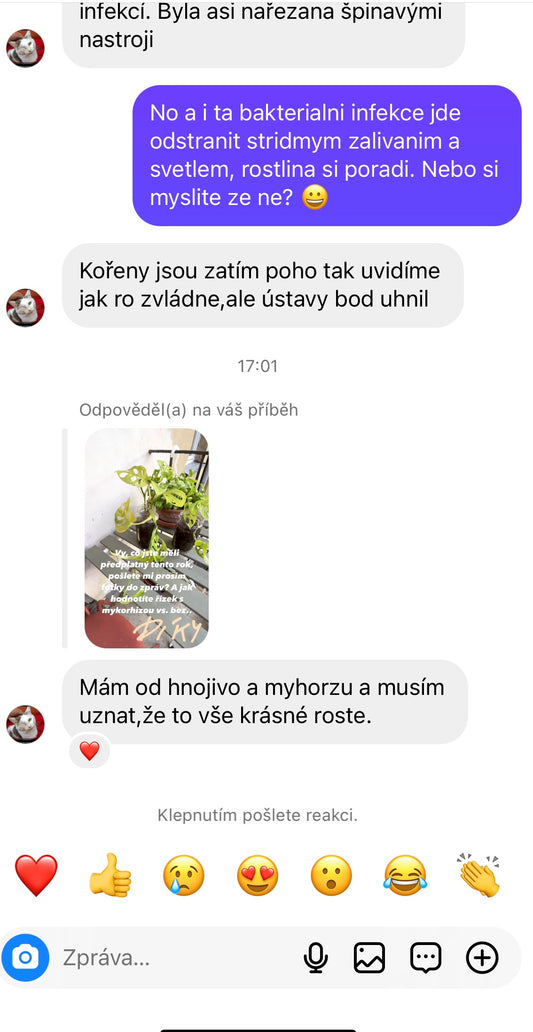Focus the Zpráva message input field
The height and width of the screenshot is (1032, 533).
178,958
